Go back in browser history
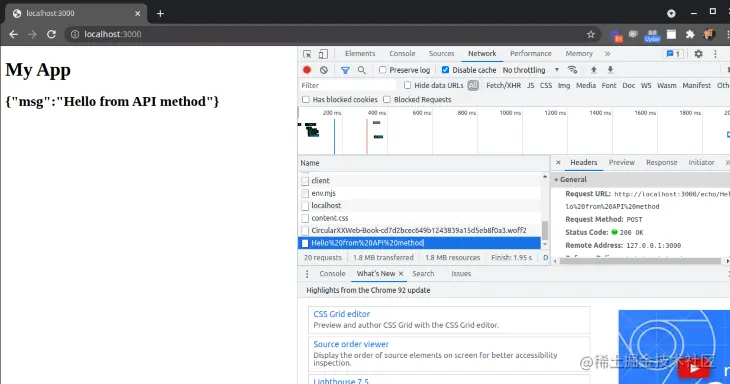Viewport: 730px width, 384px height. click(x=14, y=34)
